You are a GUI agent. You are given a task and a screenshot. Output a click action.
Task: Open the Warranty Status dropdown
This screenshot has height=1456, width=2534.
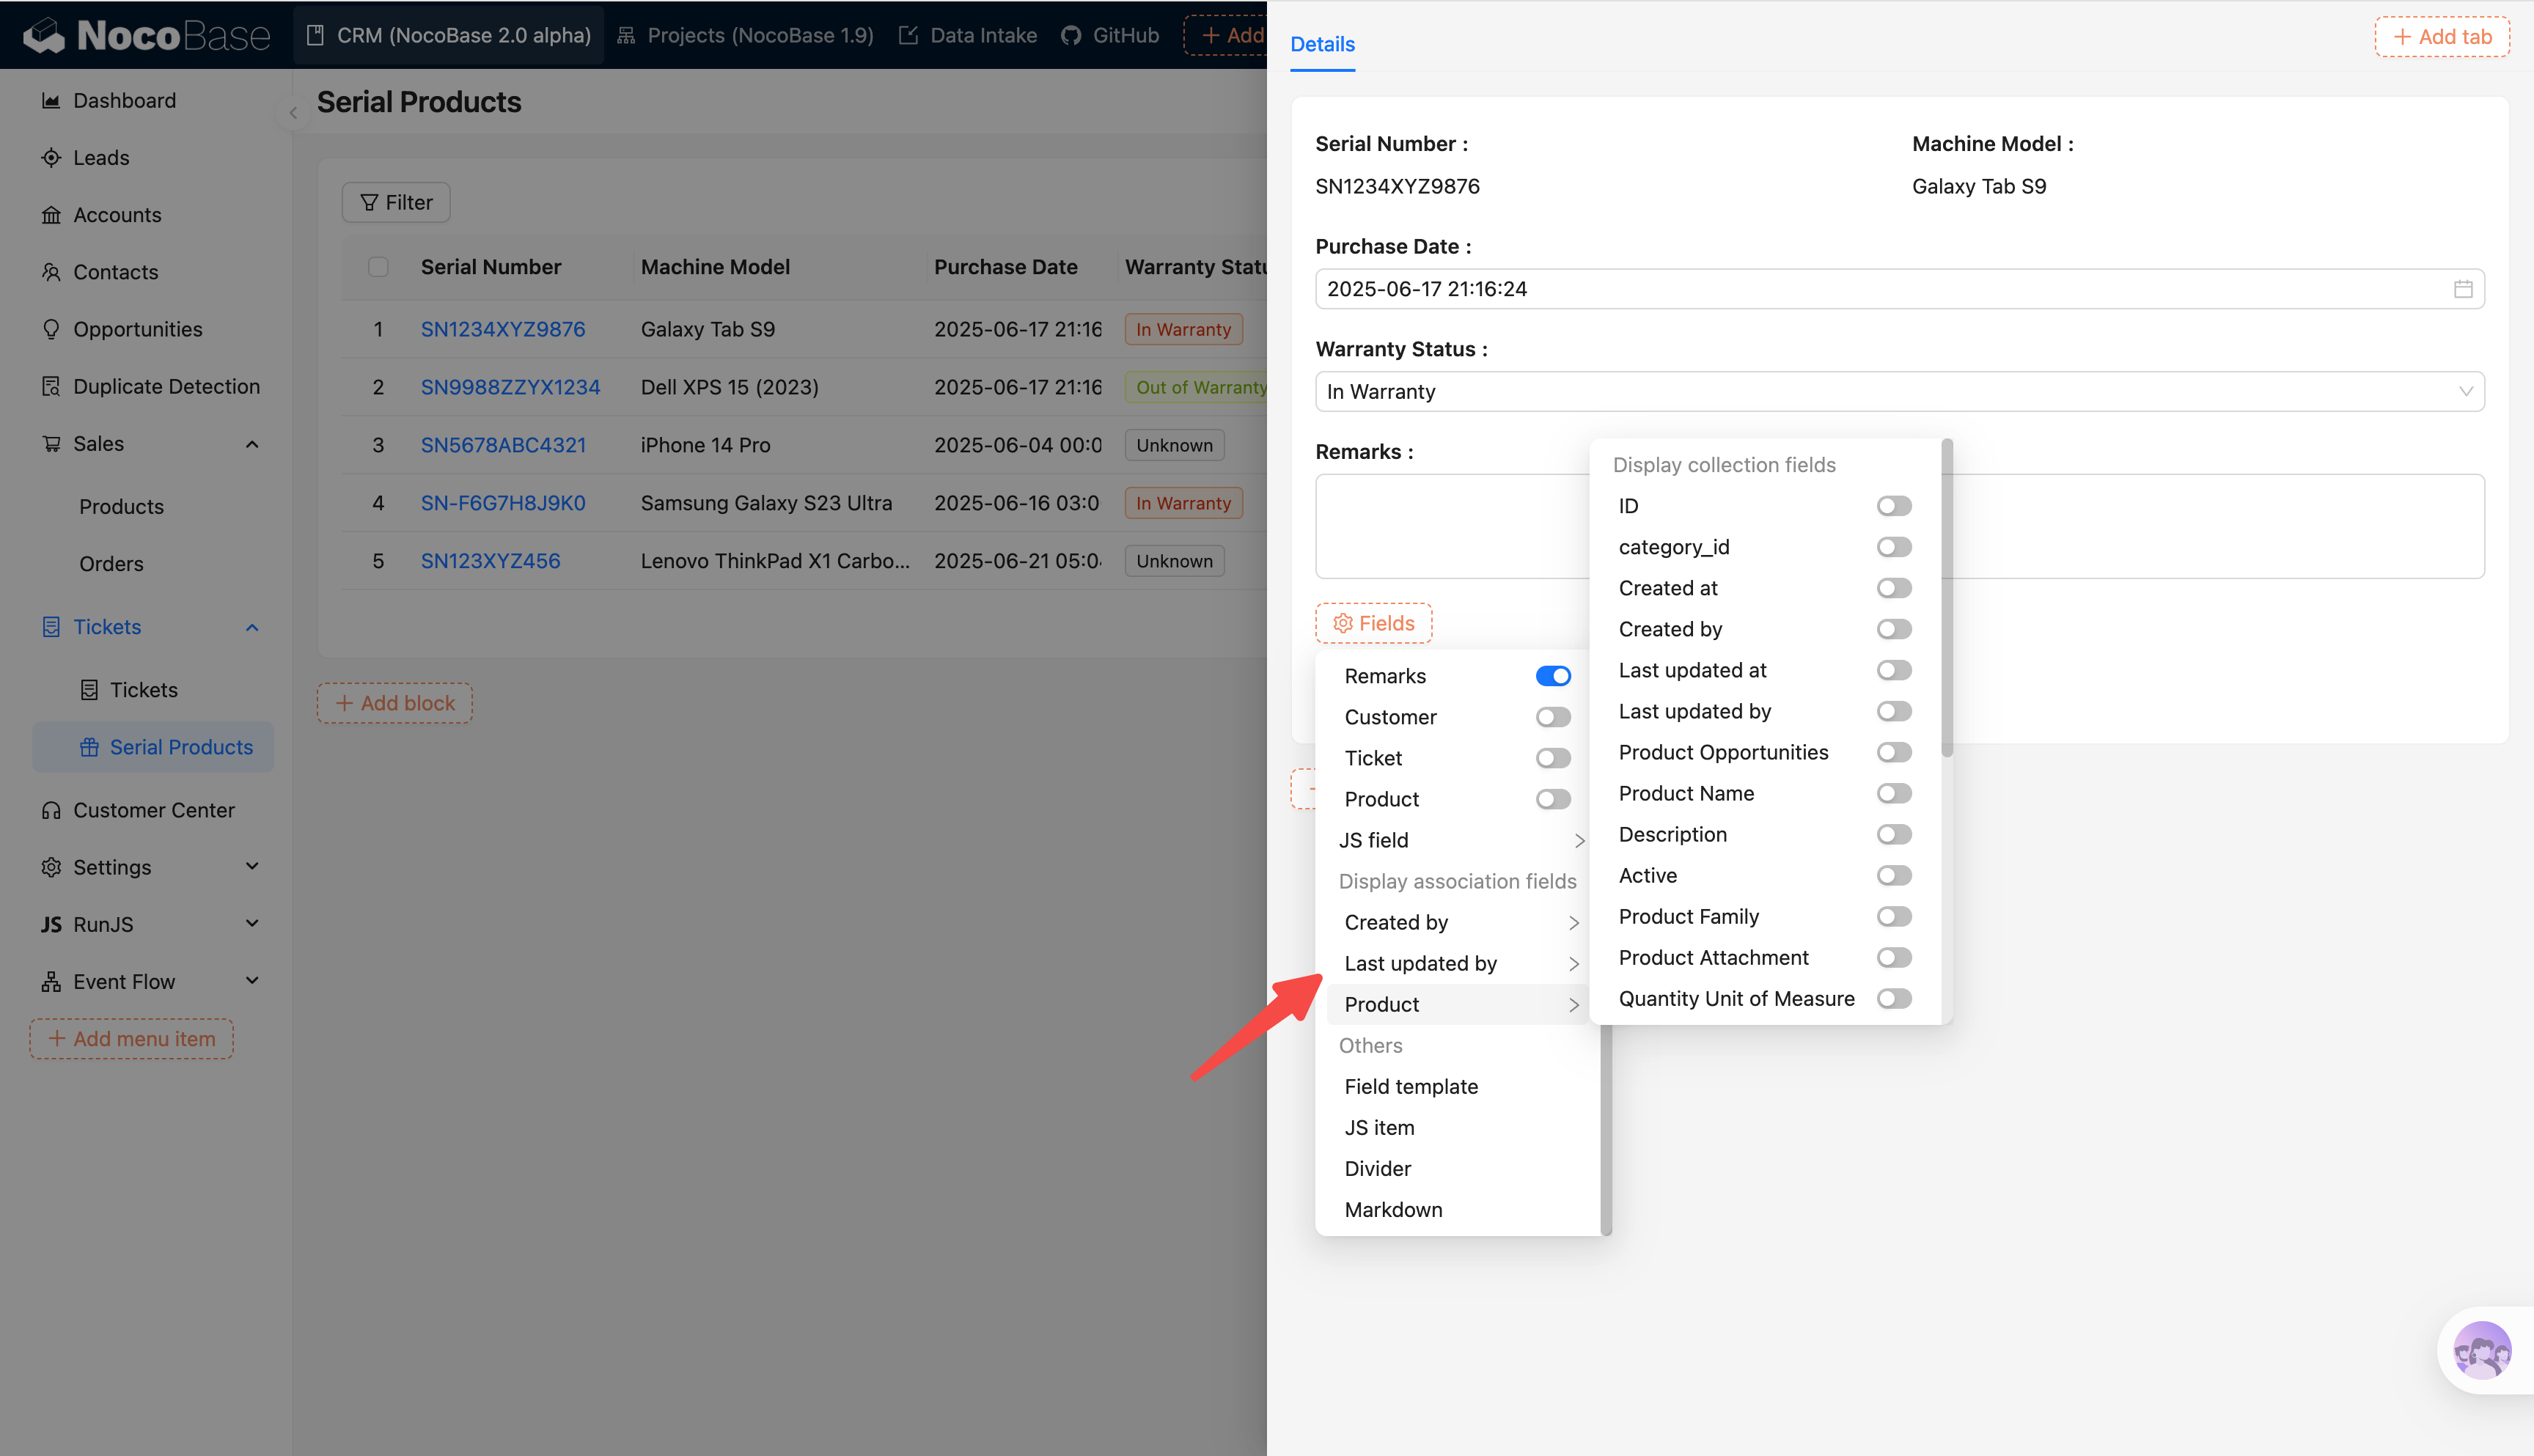(x=1898, y=391)
